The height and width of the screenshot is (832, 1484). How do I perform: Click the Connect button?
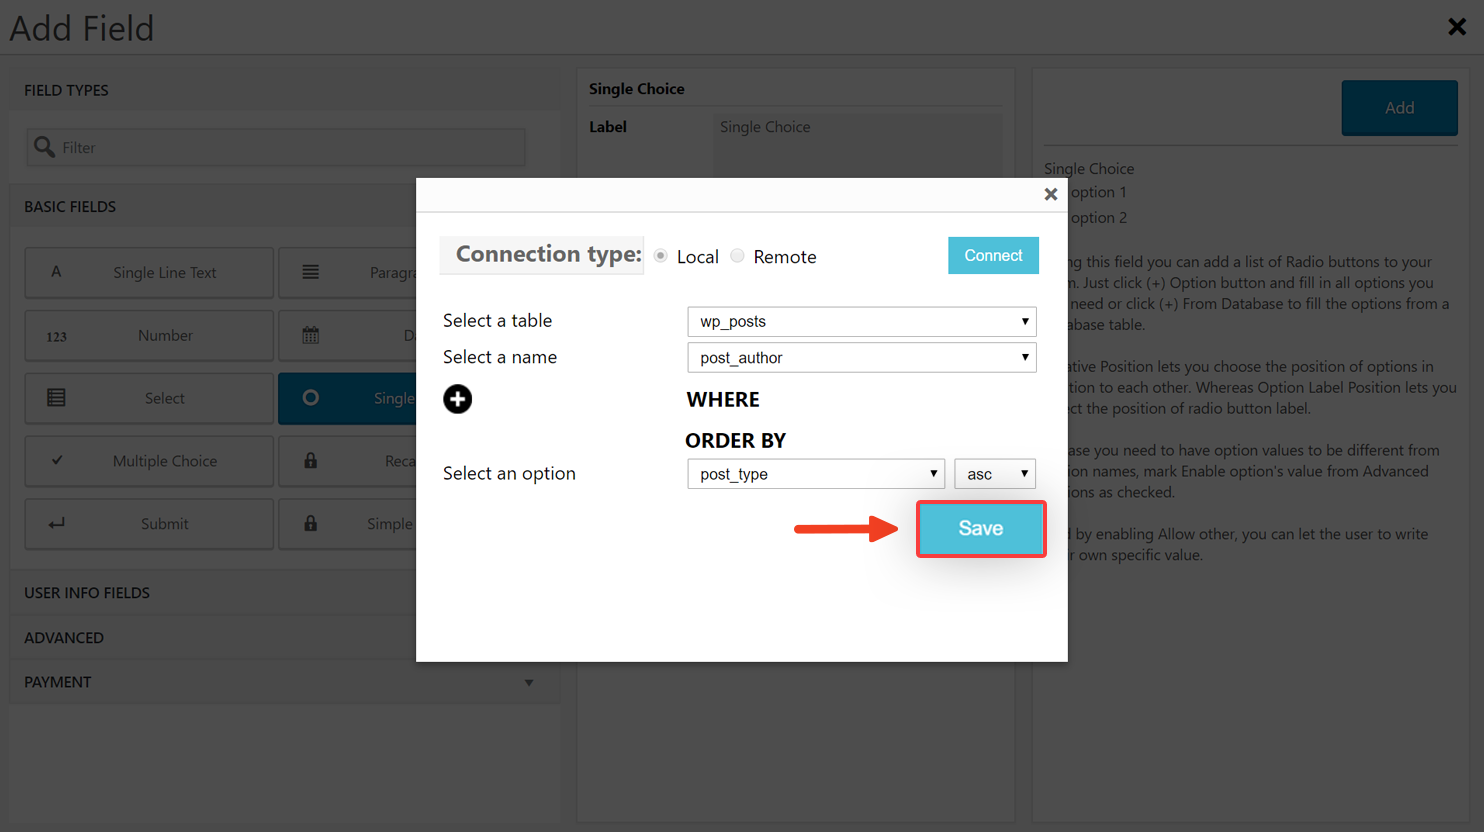pyautogui.click(x=993, y=256)
